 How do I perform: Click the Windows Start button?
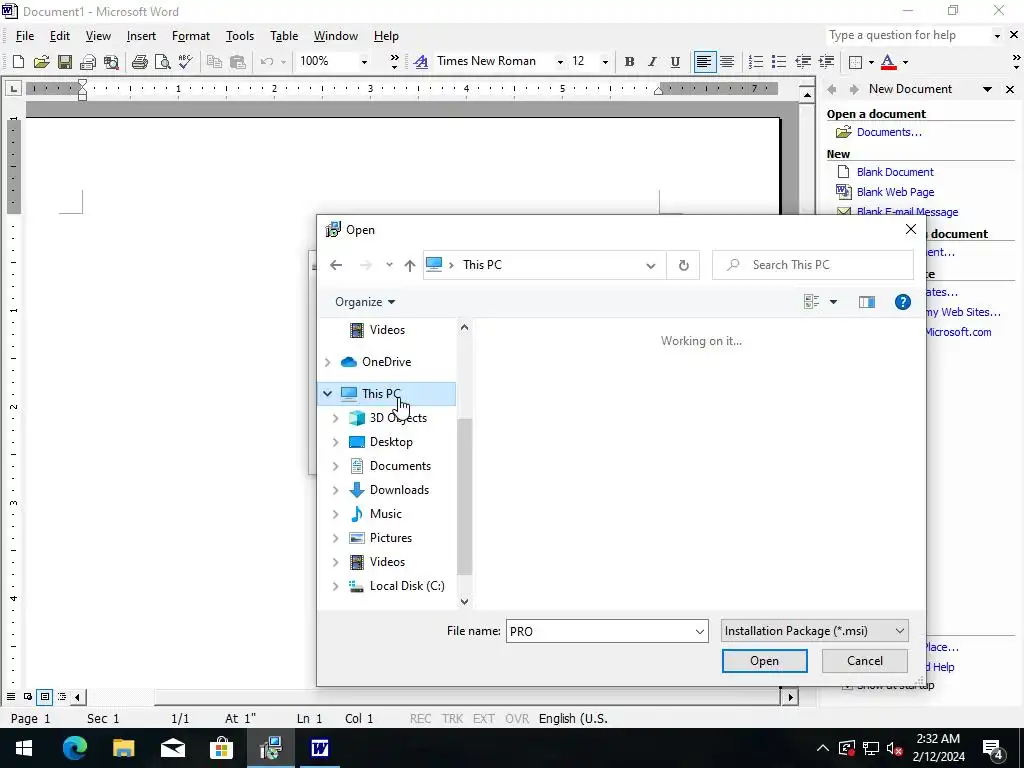[24, 748]
